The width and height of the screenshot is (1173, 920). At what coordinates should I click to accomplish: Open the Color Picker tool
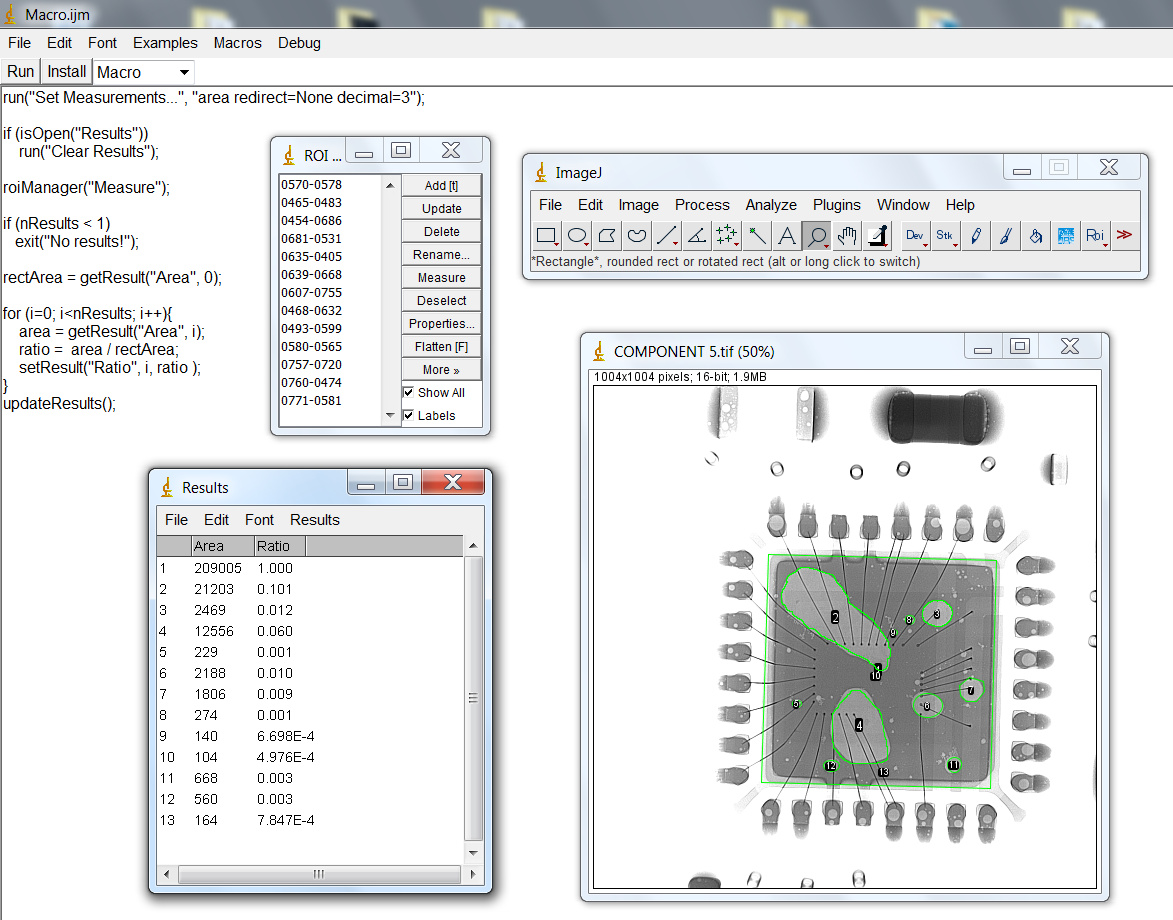(x=876, y=236)
